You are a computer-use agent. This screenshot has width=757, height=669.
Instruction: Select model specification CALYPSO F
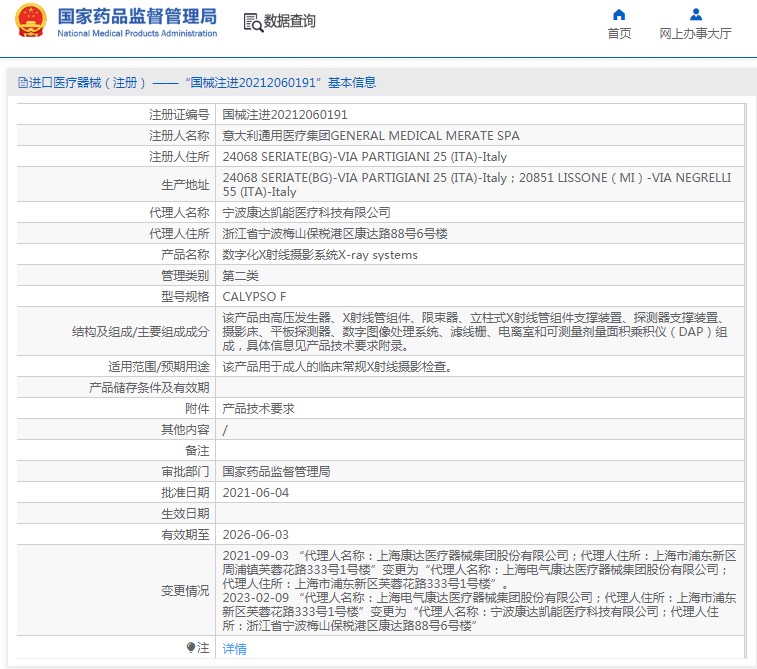254,296
